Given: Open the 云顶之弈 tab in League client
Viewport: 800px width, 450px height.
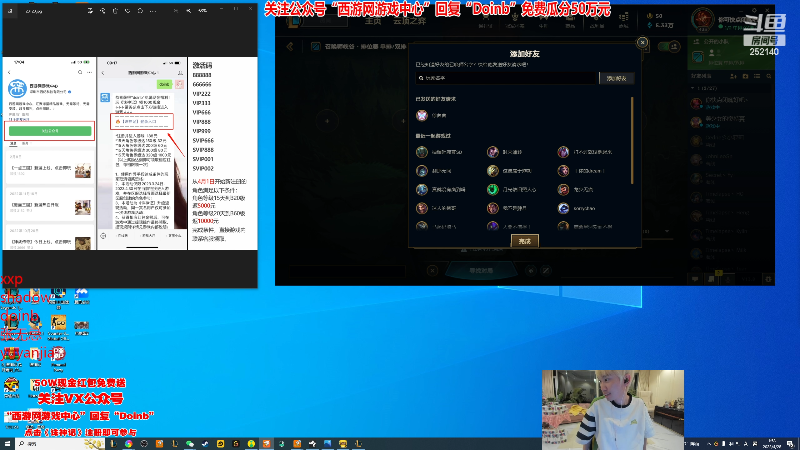Looking at the screenshot, I should pyautogui.click(x=410, y=21).
